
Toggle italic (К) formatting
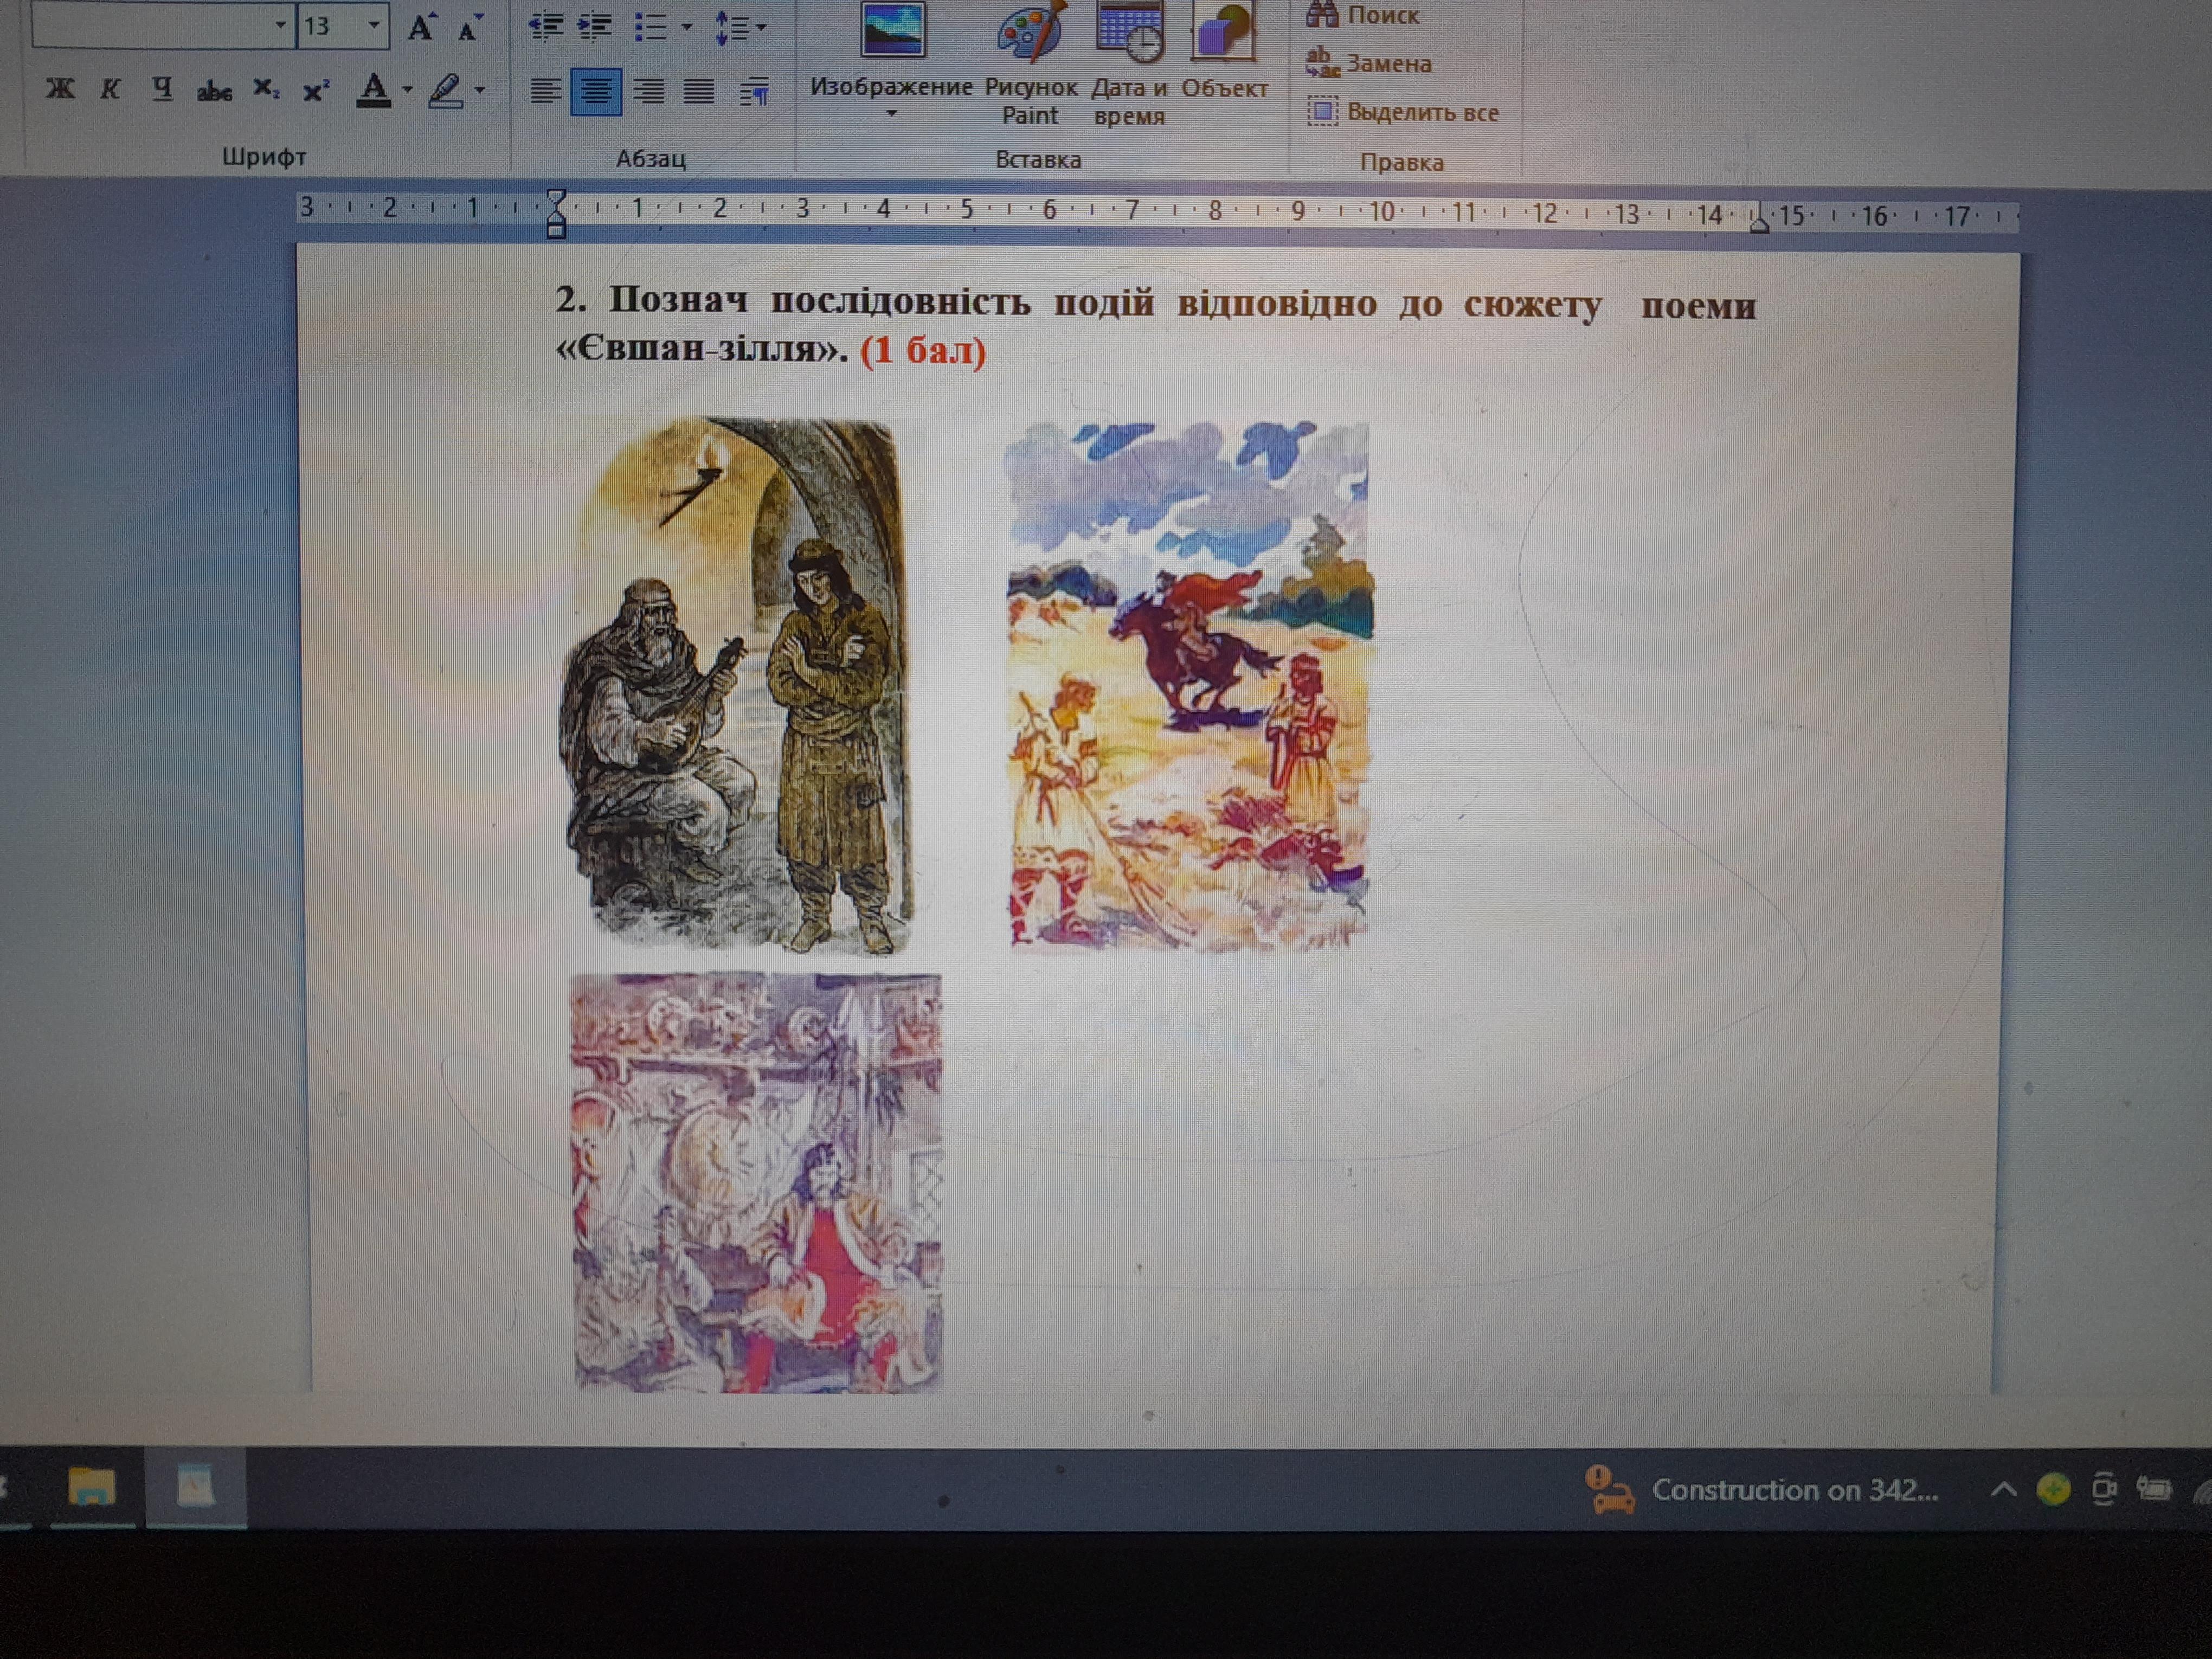pyautogui.click(x=110, y=89)
